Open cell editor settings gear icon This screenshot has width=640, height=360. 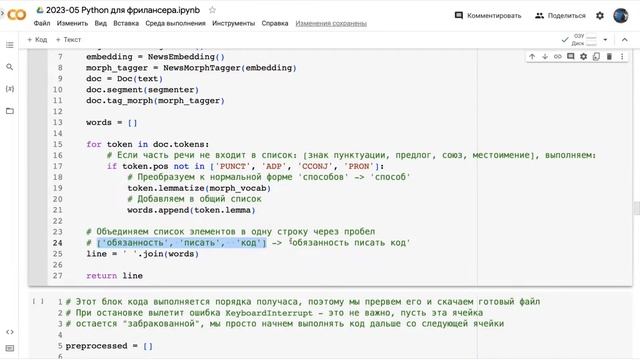coord(583,57)
